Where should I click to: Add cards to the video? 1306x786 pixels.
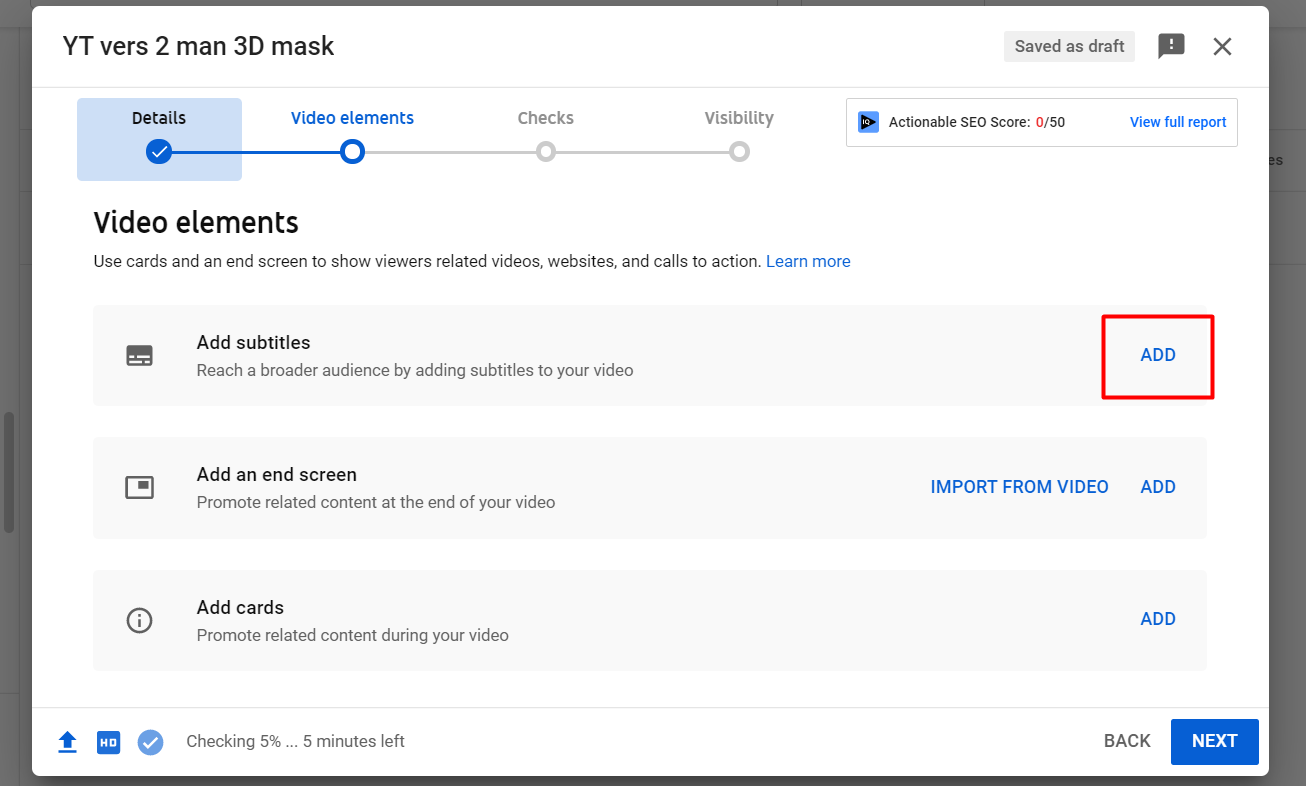(x=1158, y=619)
